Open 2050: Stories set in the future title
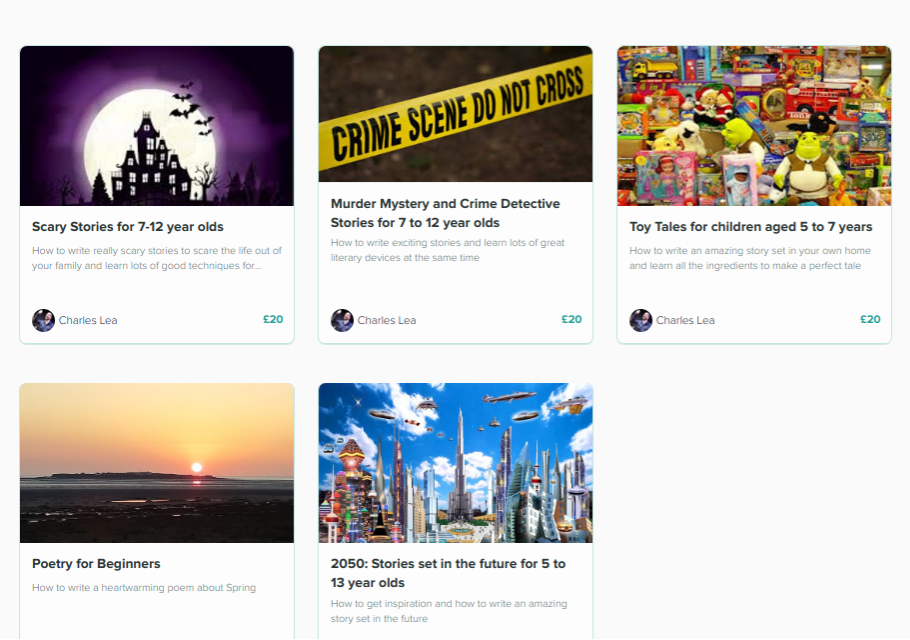The image size is (910, 640). [448, 573]
